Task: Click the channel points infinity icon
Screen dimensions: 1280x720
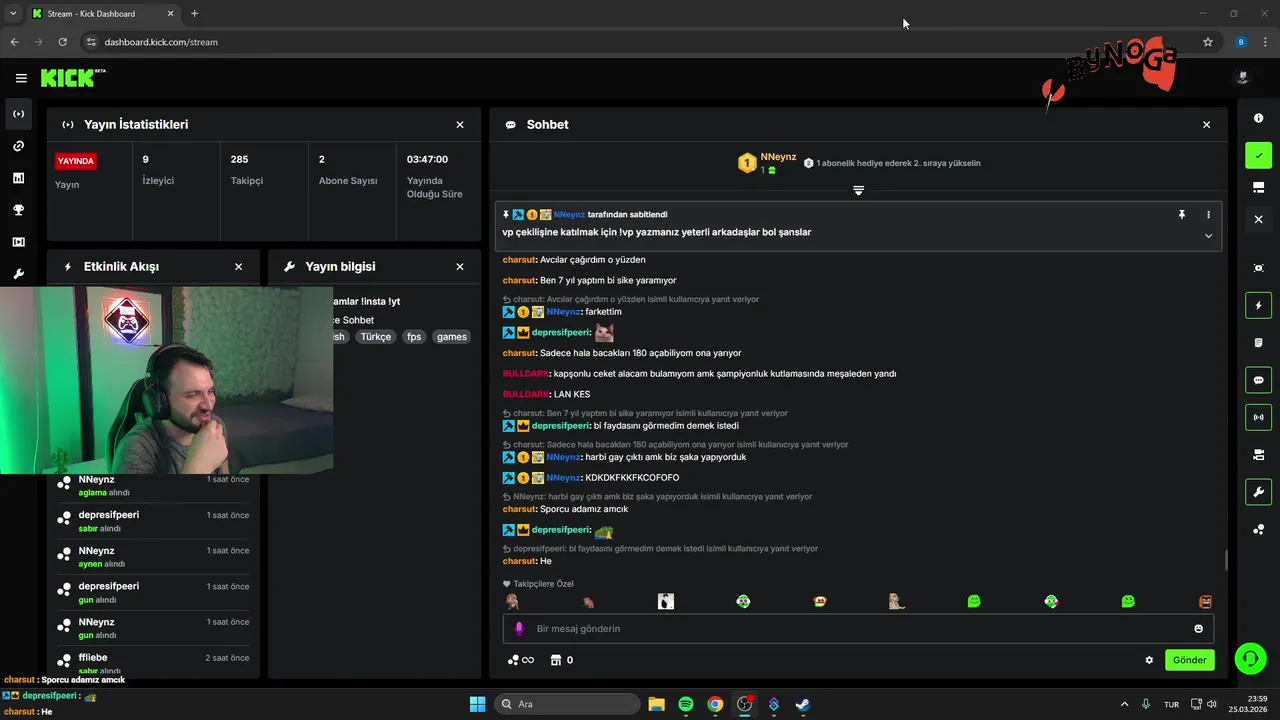Action: click(520, 660)
